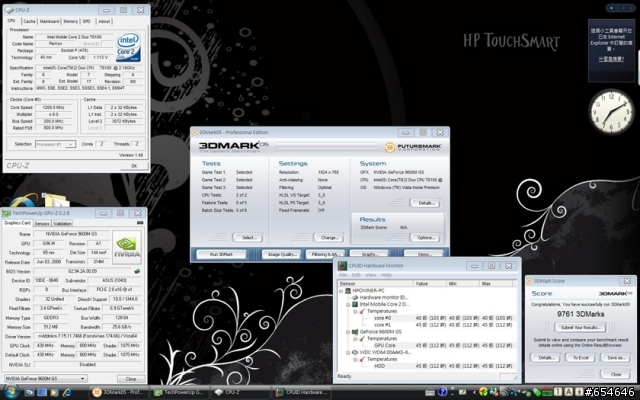Click the Intel Core 2 logo in CPU-Z

coord(128,47)
